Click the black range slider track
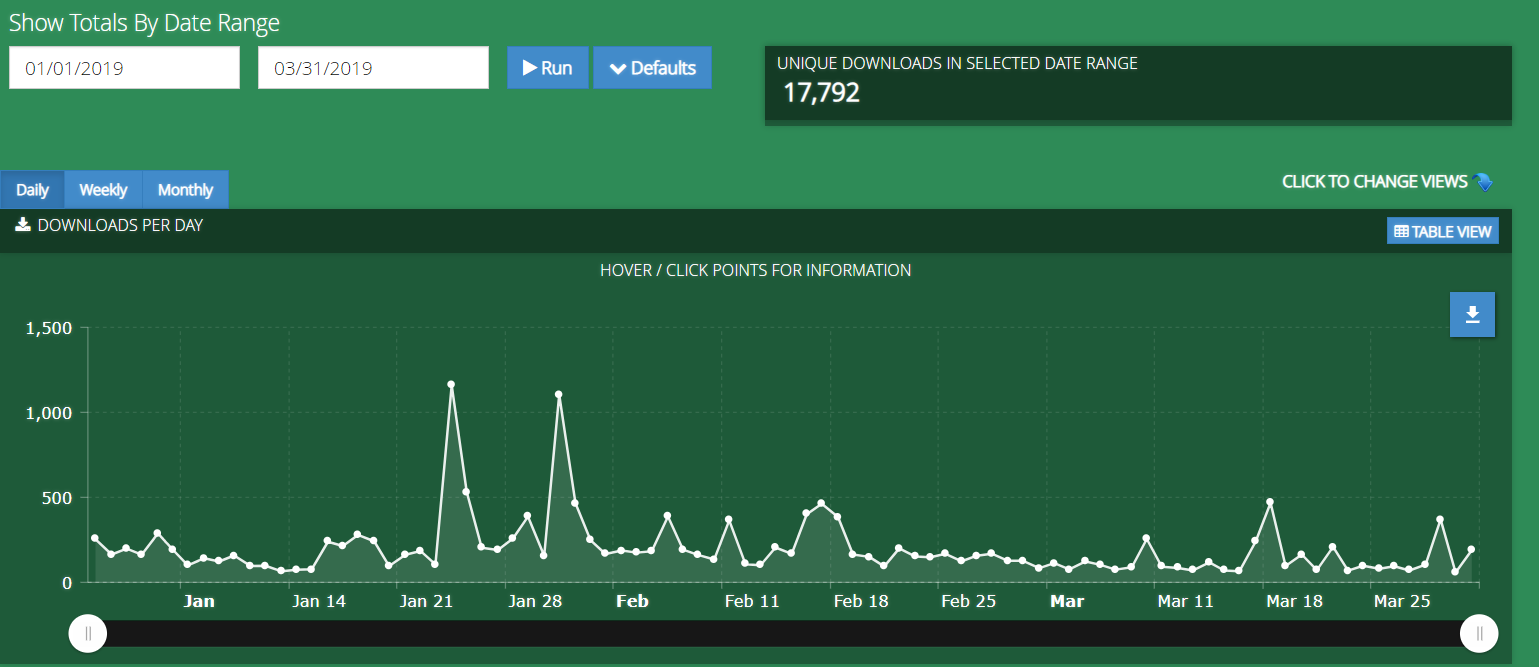This screenshot has width=1539, height=667. [780, 633]
